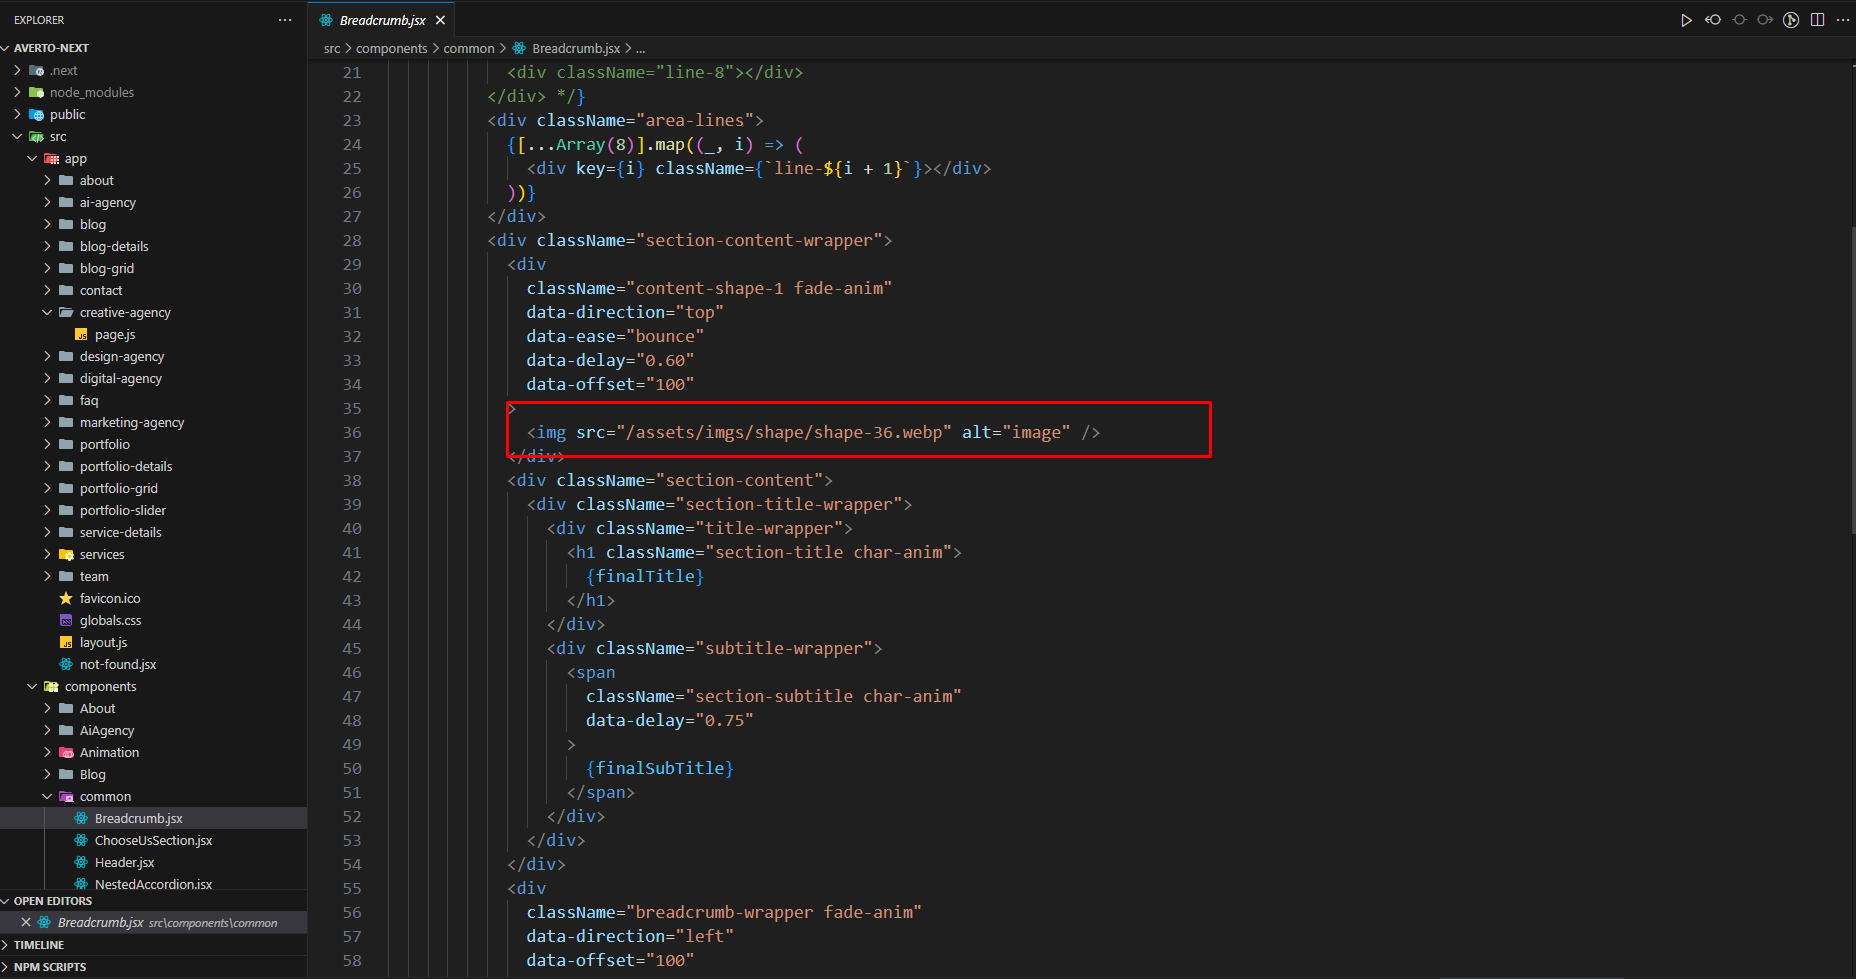Image resolution: width=1856 pixels, height=979 pixels.
Task: Click the globals.css file icon
Action: pyautogui.click(x=66, y=620)
